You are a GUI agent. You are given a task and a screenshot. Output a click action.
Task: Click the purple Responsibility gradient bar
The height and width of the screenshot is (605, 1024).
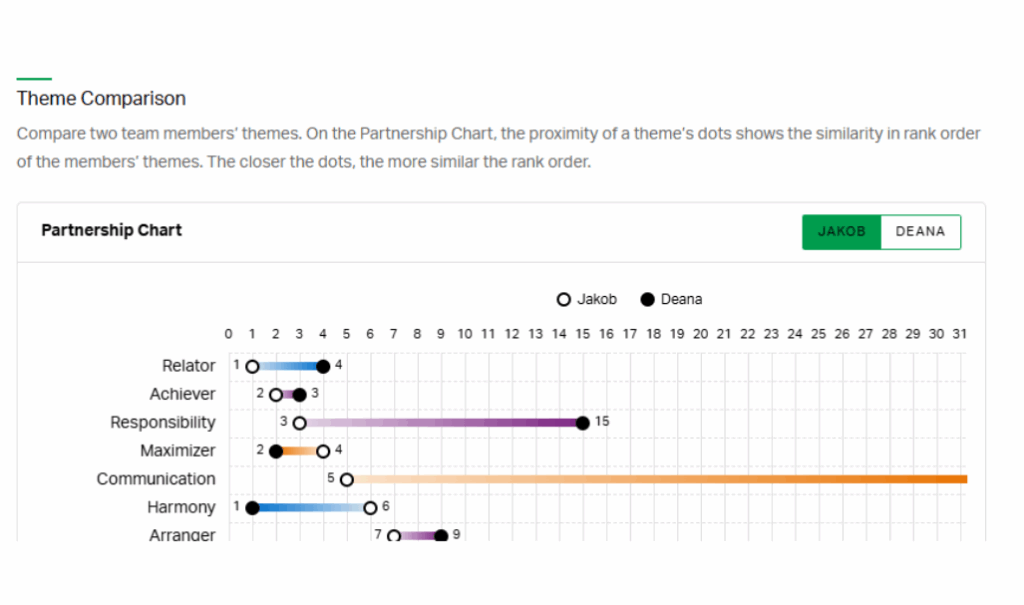[x=441, y=423]
